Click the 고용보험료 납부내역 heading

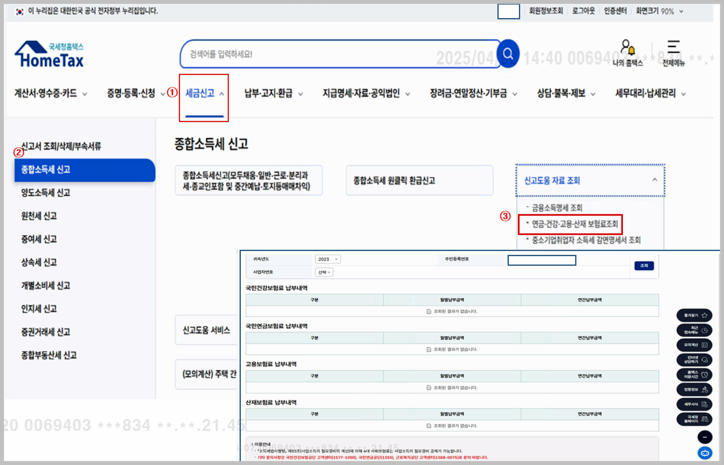coord(271,364)
